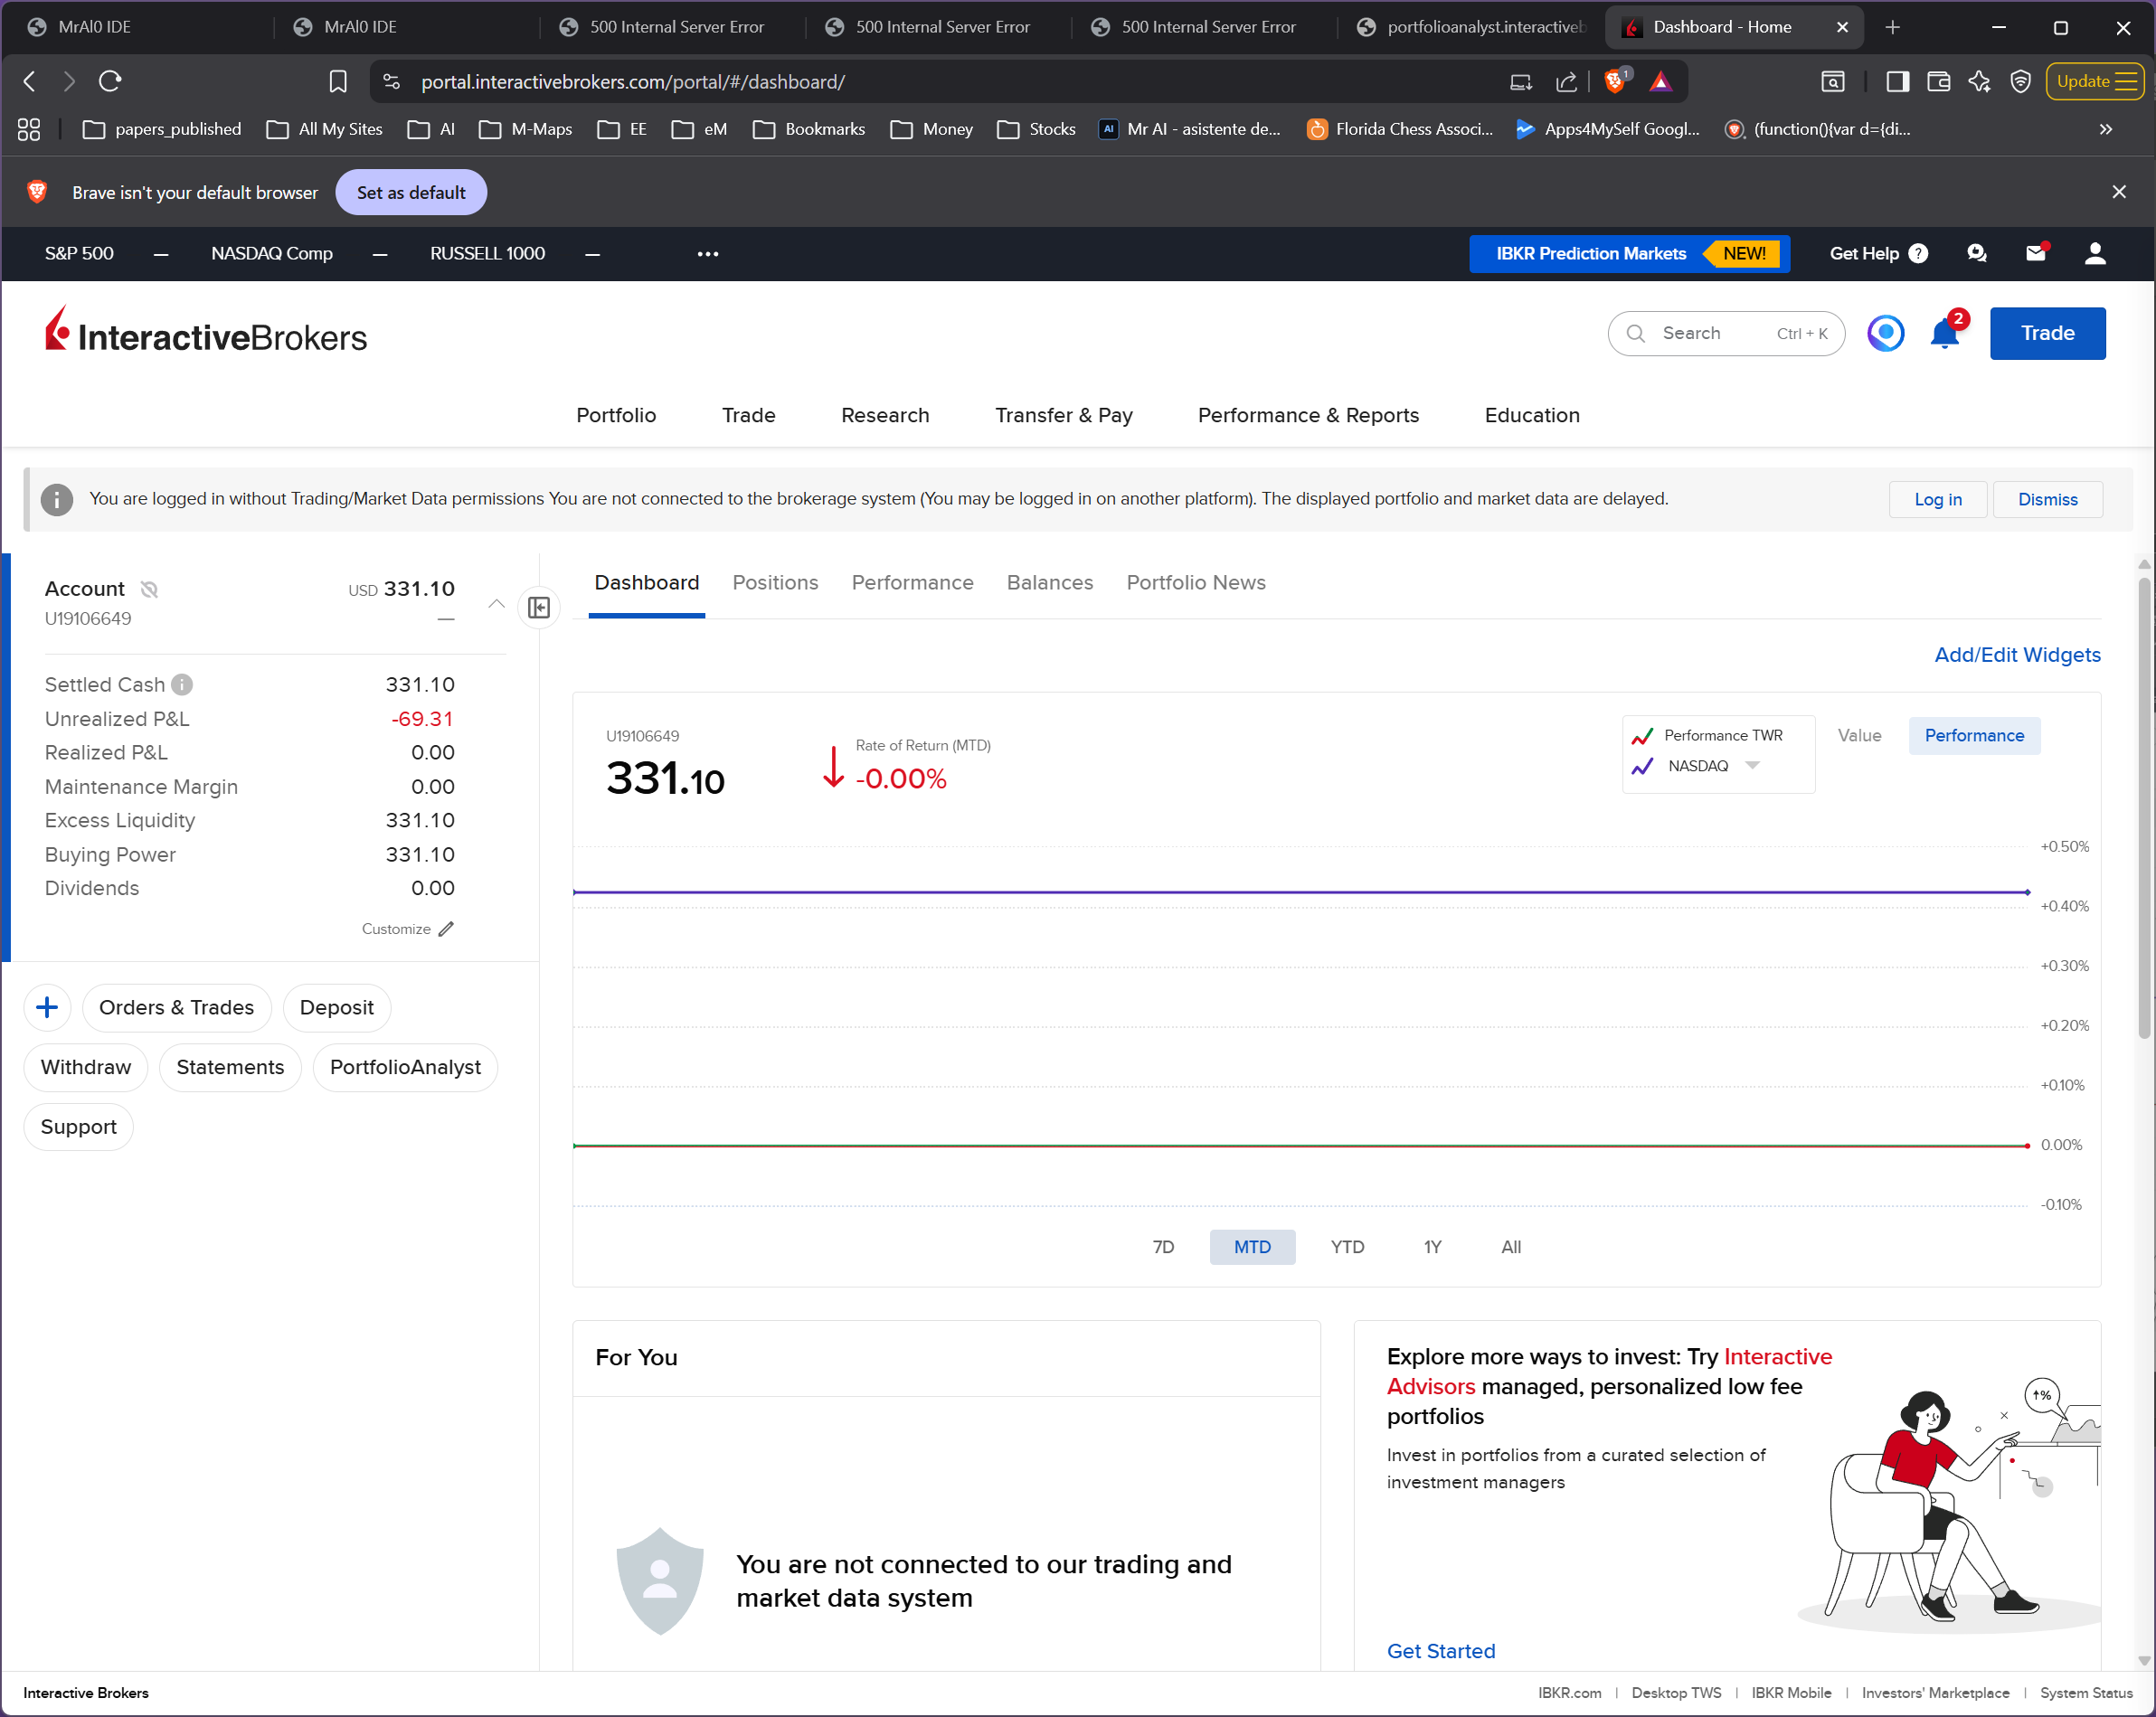Open Add/Edit Widgets link

tap(2017, 654)
